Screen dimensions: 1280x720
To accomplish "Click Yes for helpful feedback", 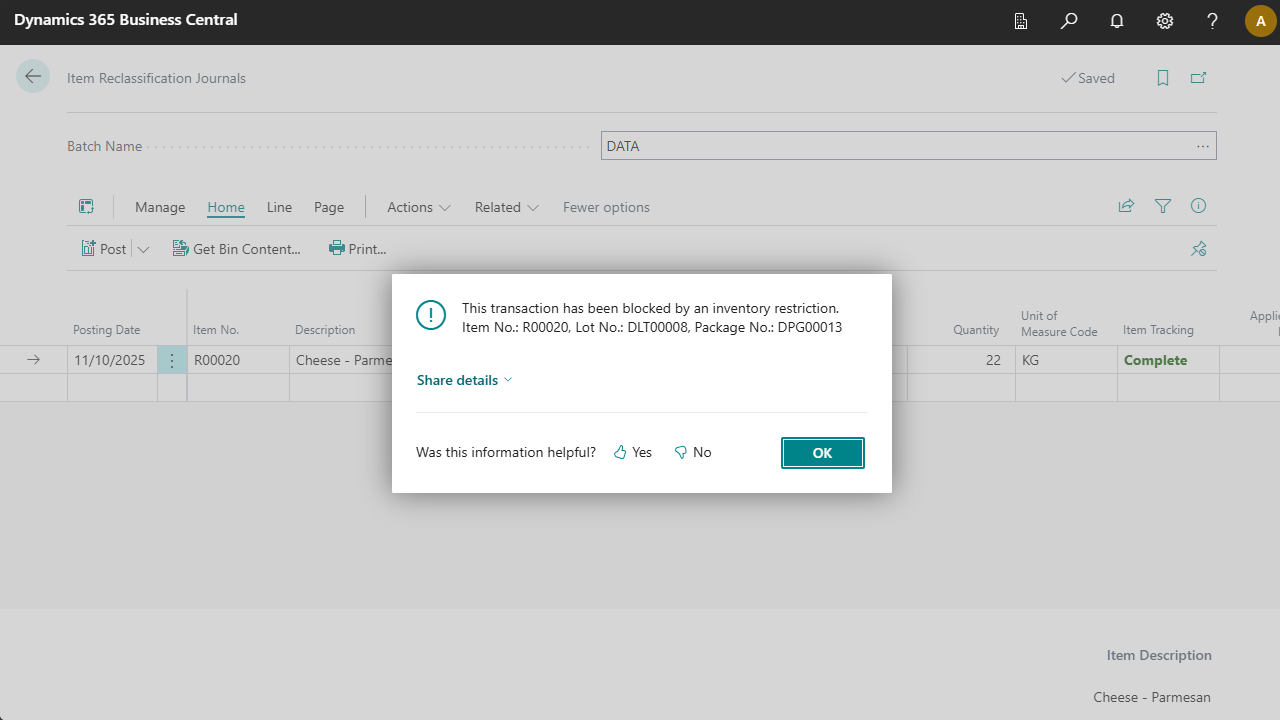I will (x=633, y=453).
